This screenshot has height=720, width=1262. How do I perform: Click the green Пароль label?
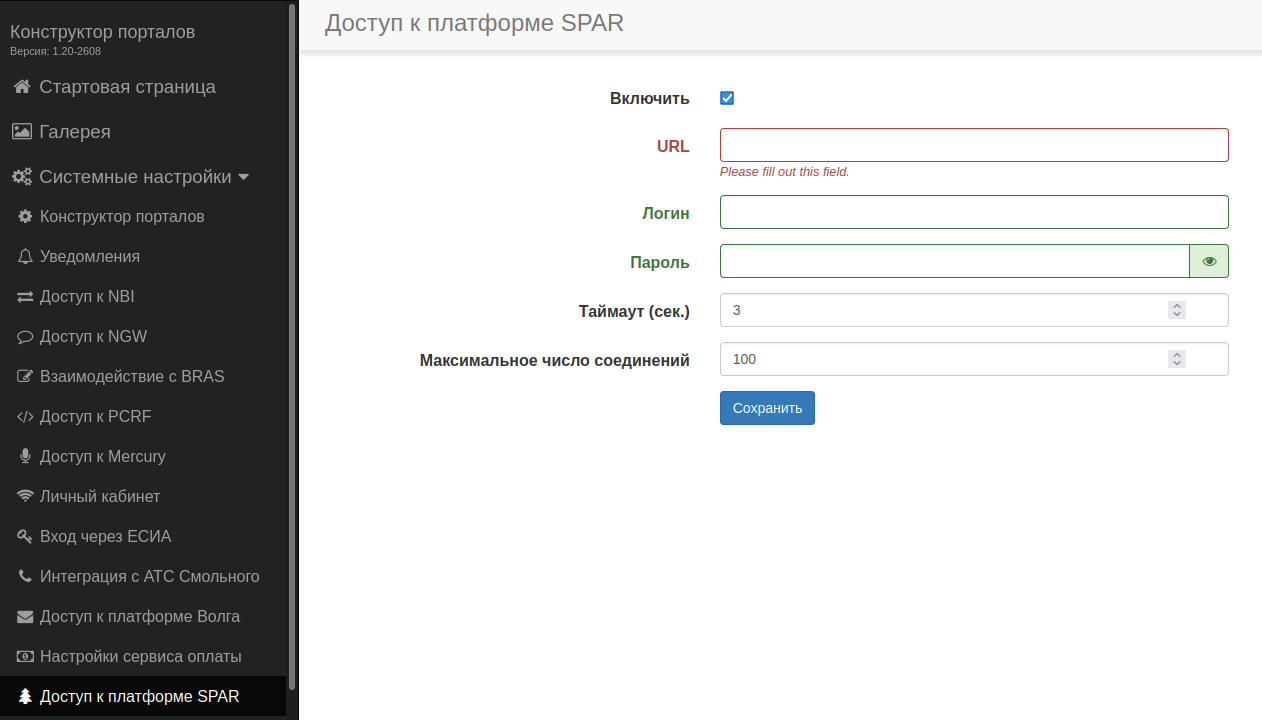[660, 262]
